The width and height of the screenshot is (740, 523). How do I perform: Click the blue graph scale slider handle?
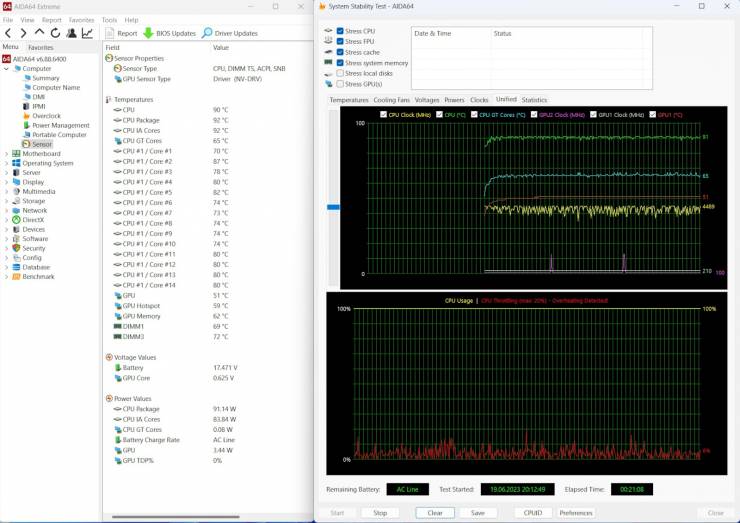point(333,207)
